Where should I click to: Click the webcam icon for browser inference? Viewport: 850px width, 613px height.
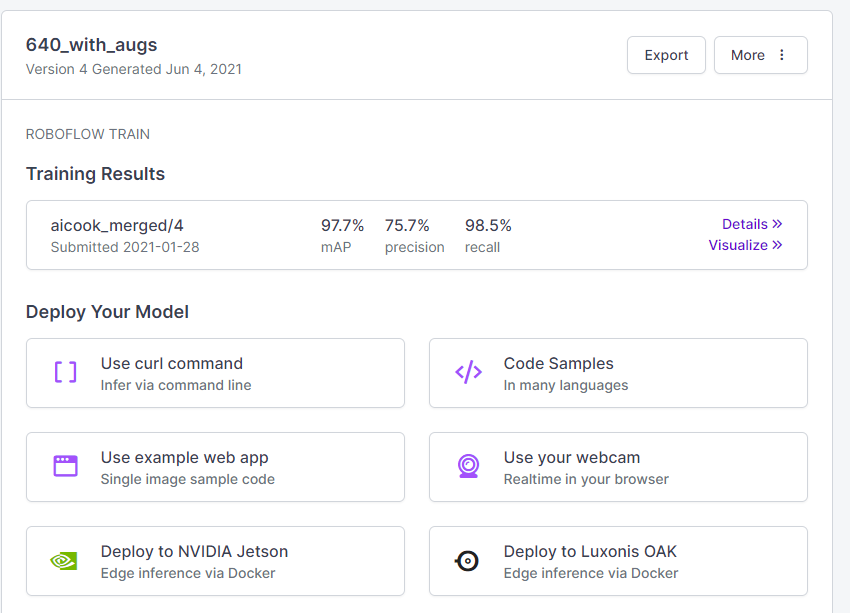[x=468, y=466]
